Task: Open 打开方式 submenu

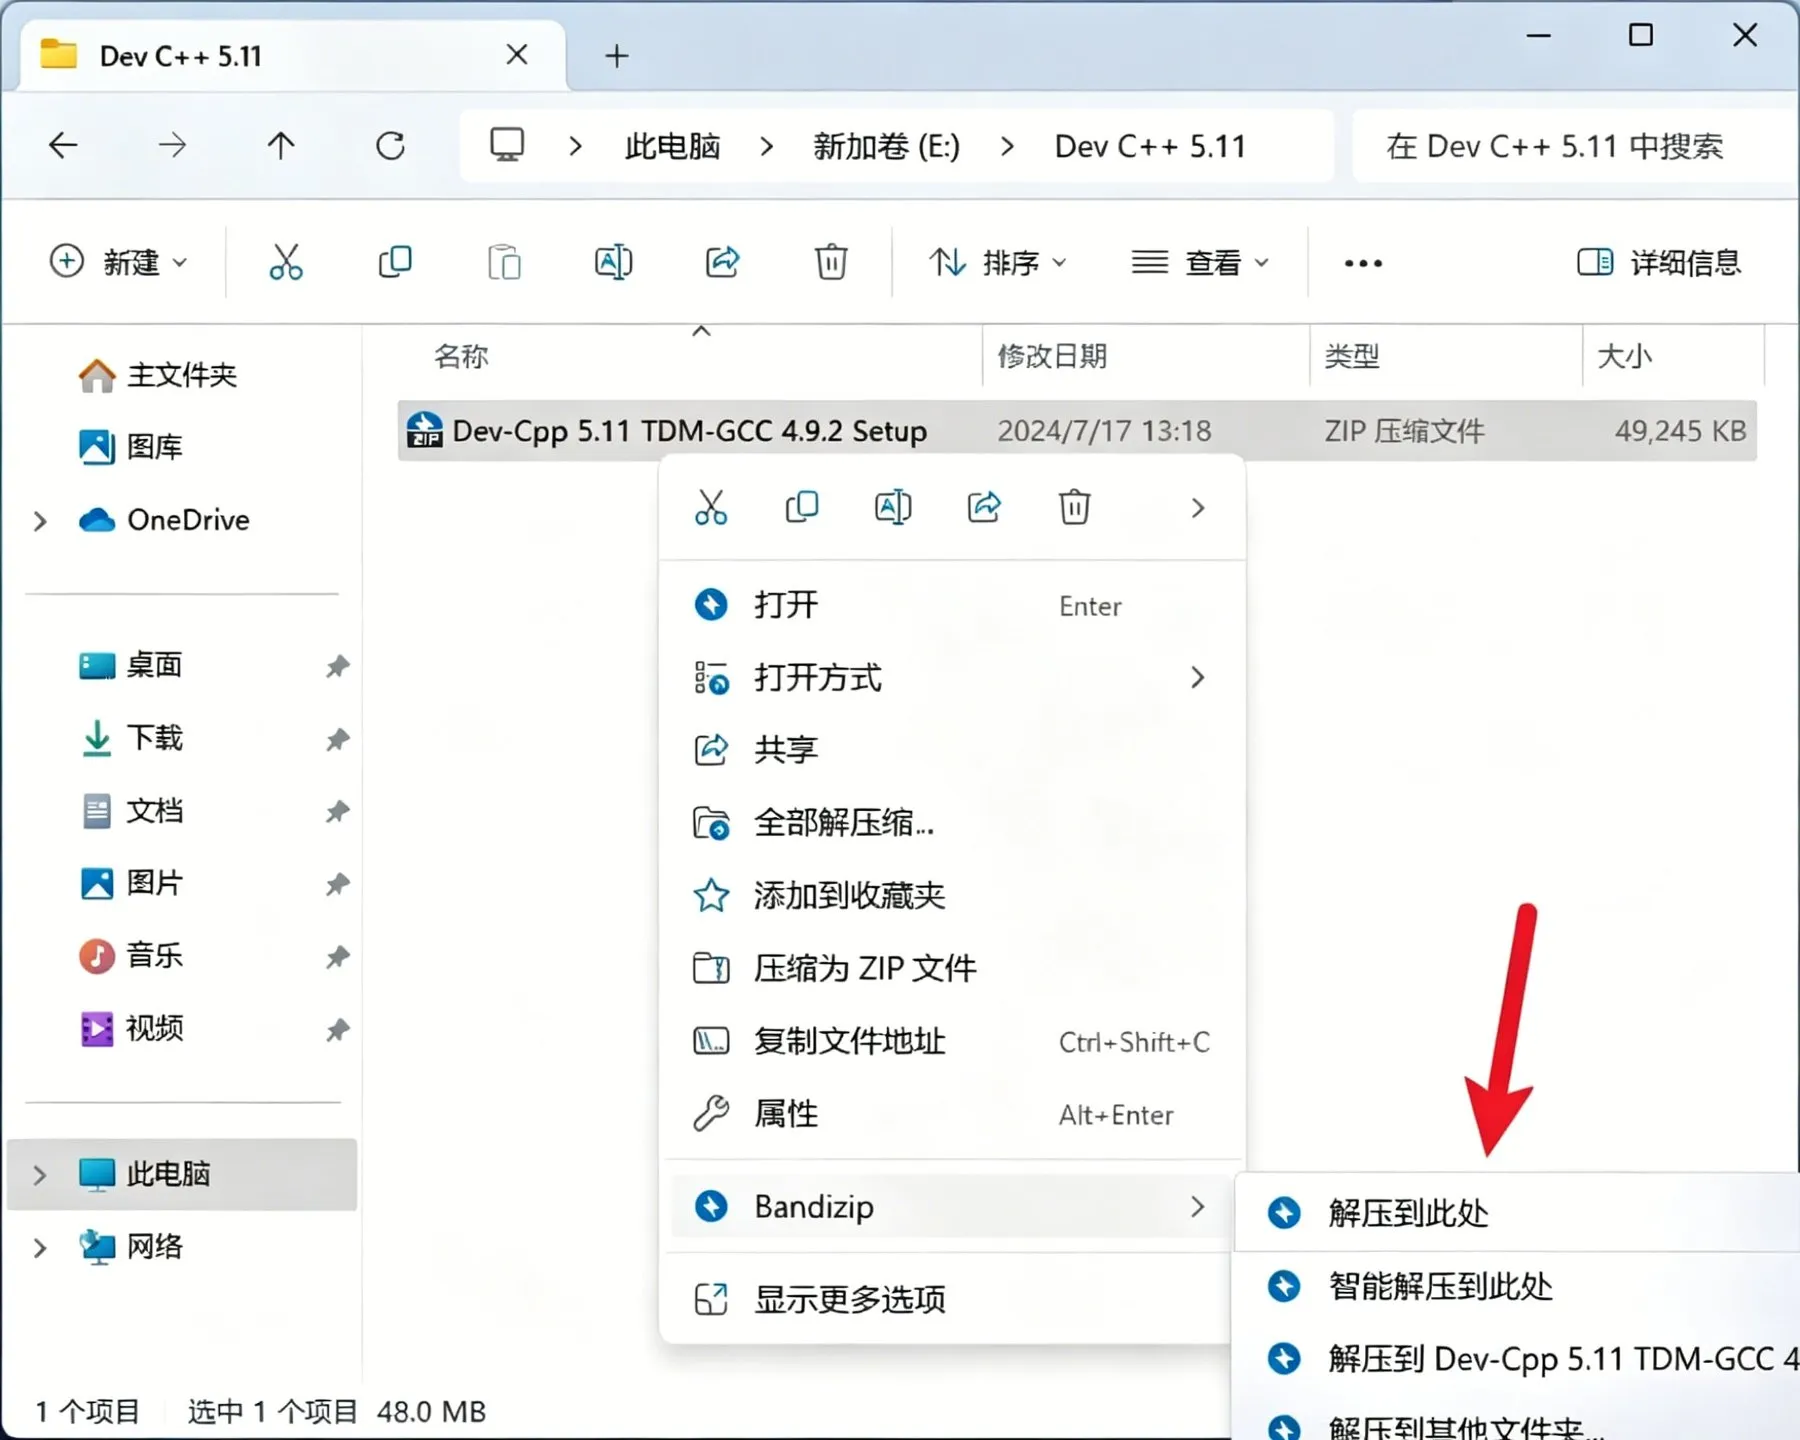Action: [952, 678]
